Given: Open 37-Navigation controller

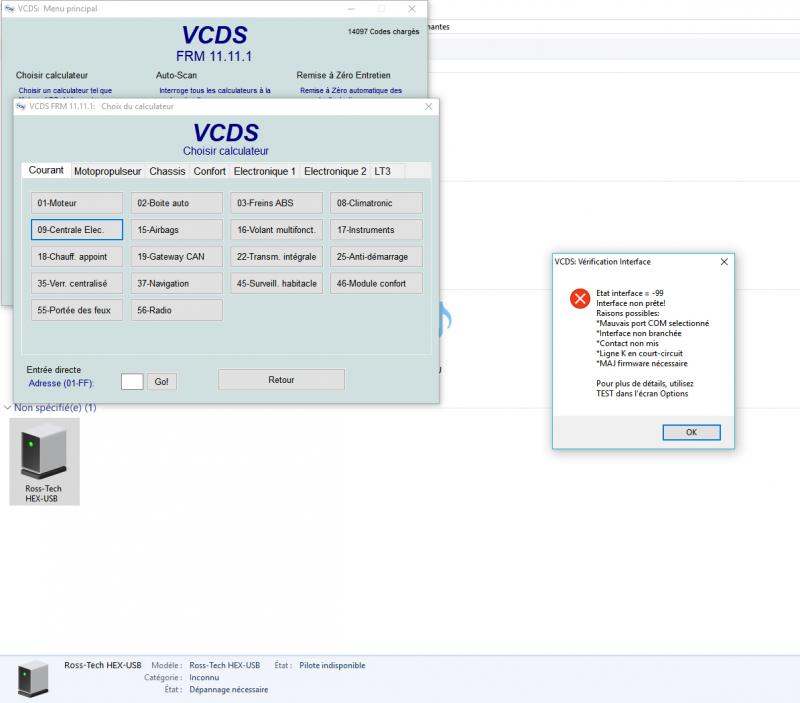Looking at the screenshot, I should (x=177, y=283).
